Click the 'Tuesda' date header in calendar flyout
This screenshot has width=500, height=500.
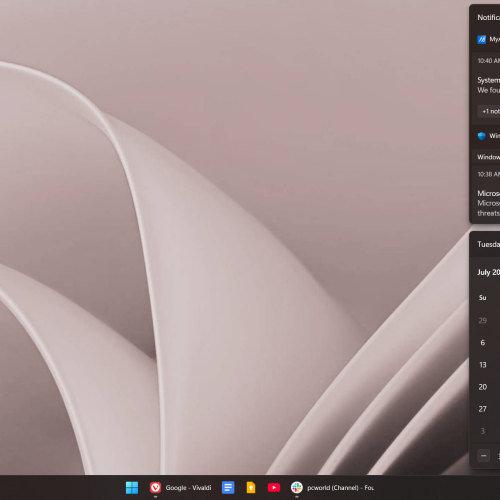click(x=489, y=244)
